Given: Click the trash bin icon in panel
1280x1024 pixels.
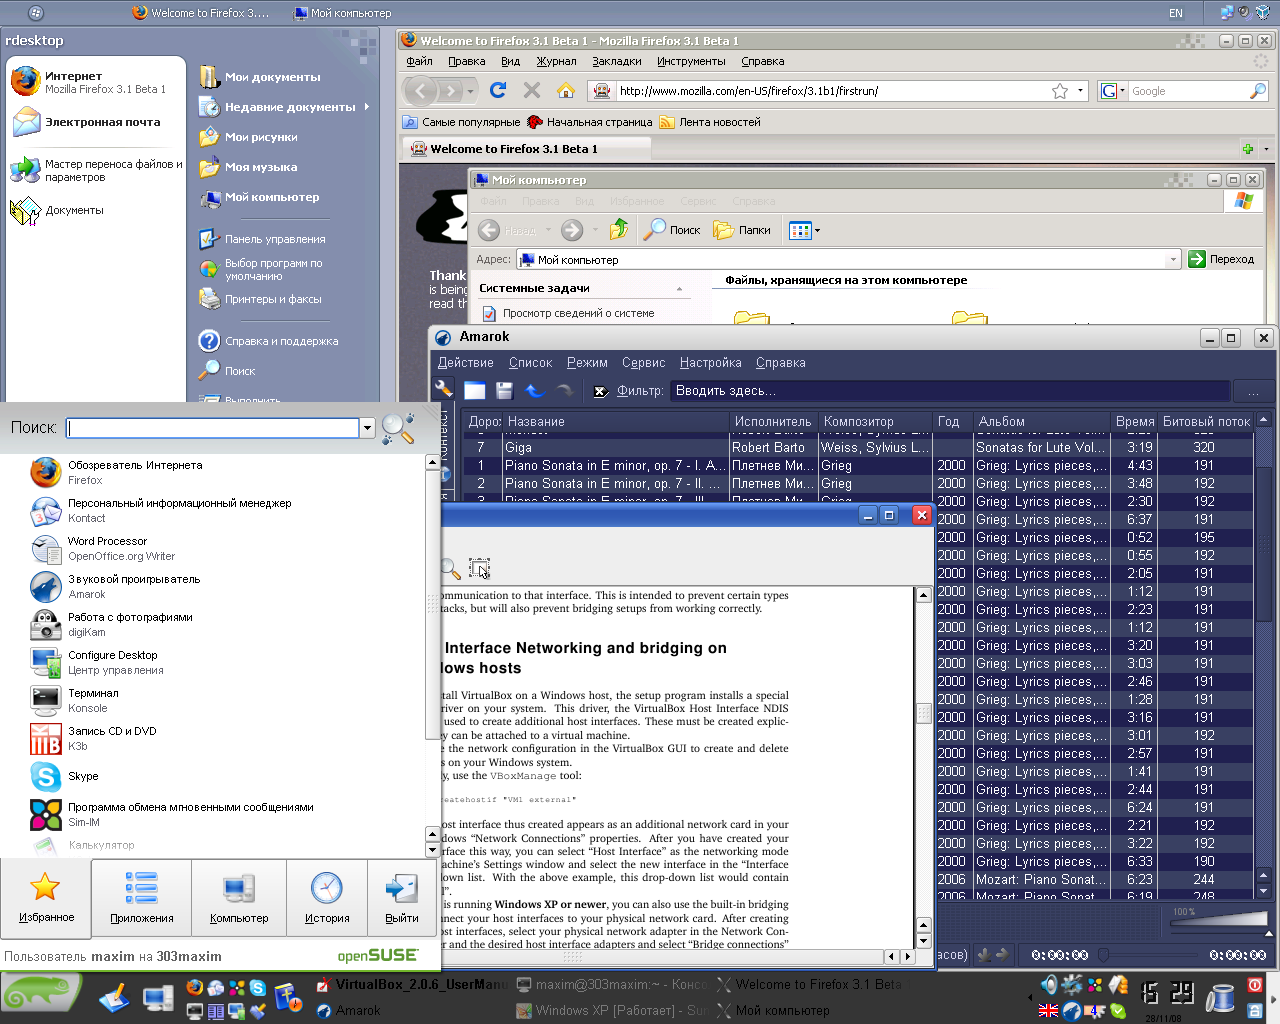Looking at the screenshot, I should click(x=1220, y=998).
